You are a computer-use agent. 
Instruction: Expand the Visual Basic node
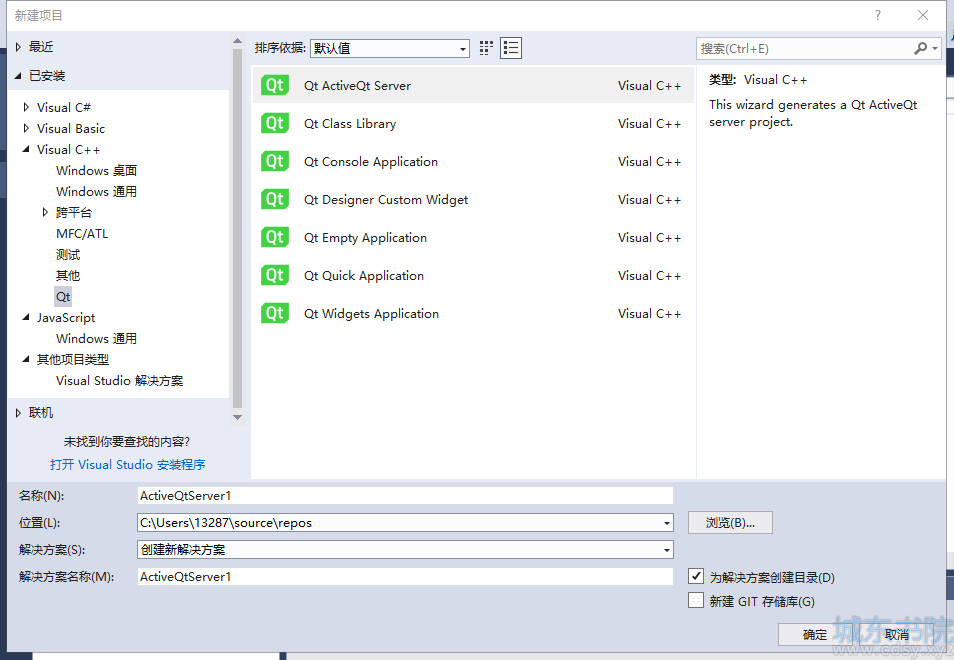[x=26, y=128]
